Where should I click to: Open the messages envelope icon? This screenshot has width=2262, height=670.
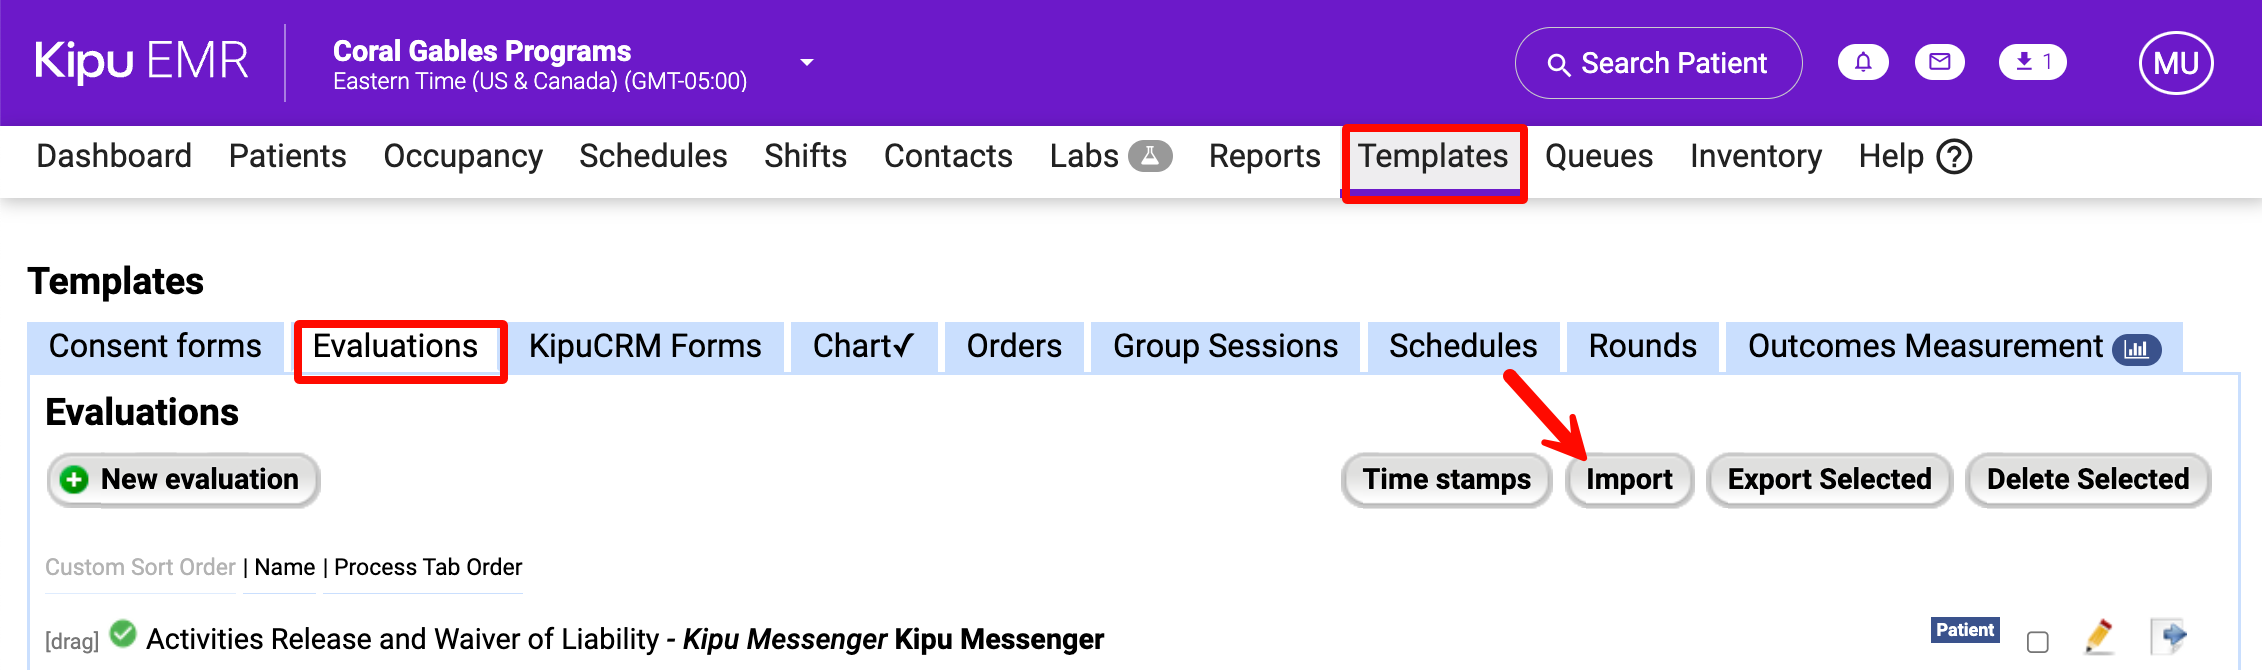tap(1939, 62)
